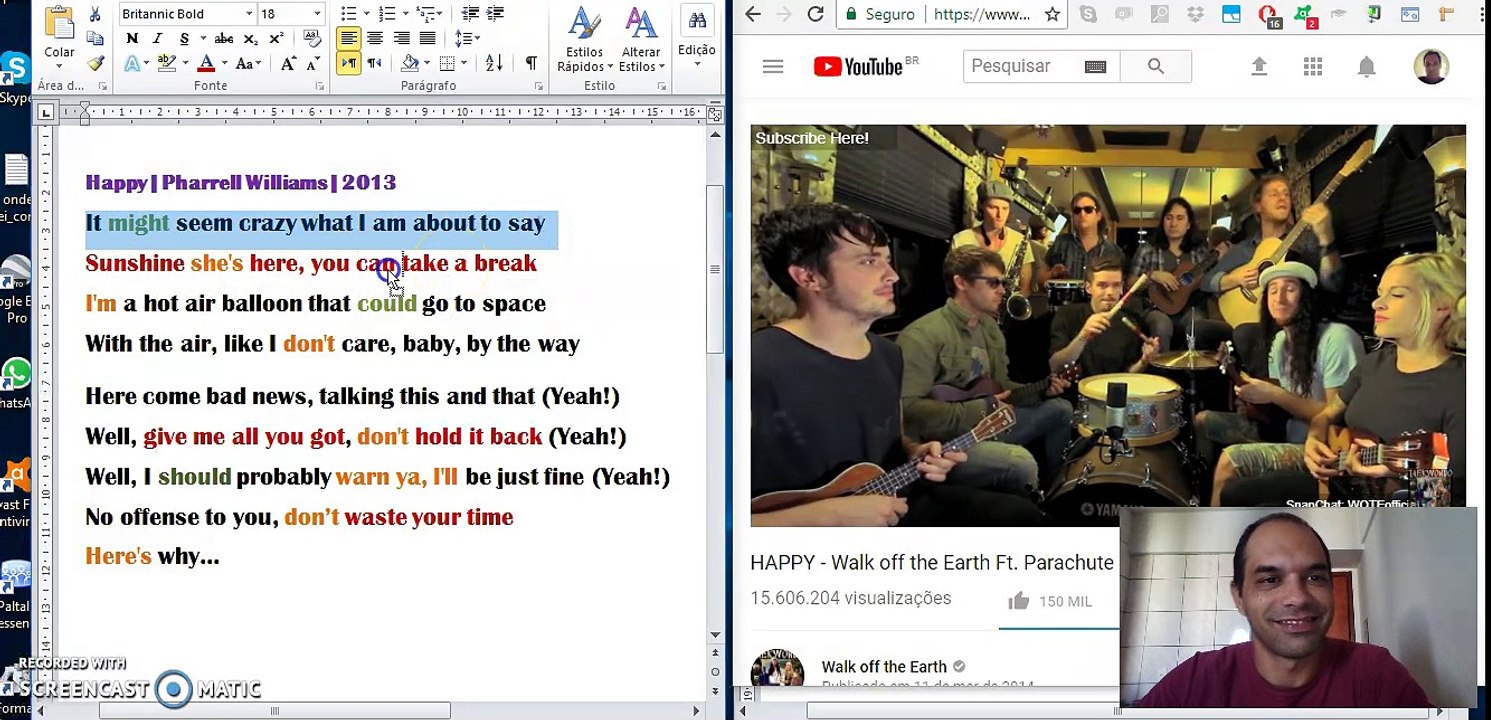Bookmark this page with the star icon
Screen dimensions: 1491x720
(1052, 14)
